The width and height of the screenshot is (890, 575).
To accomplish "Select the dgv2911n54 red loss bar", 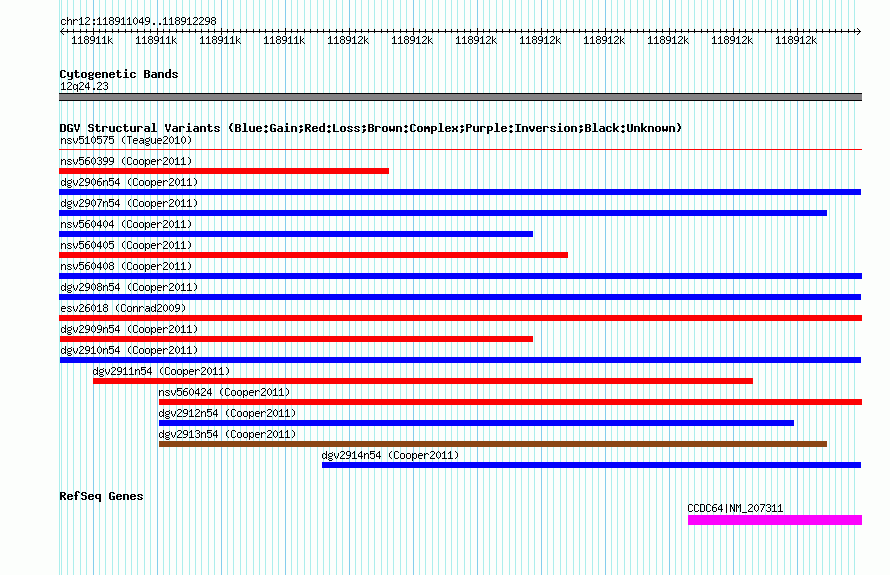I will (423, 381).
